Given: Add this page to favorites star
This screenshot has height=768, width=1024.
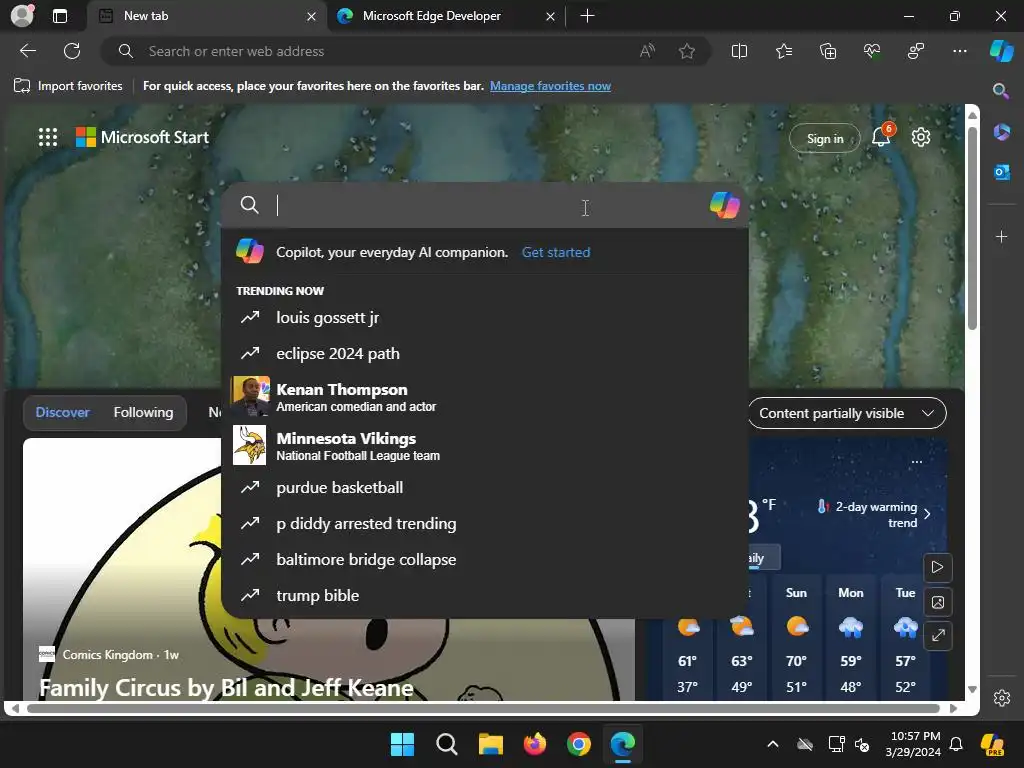Looking at the screenshot, I should (x=686, y=51).
